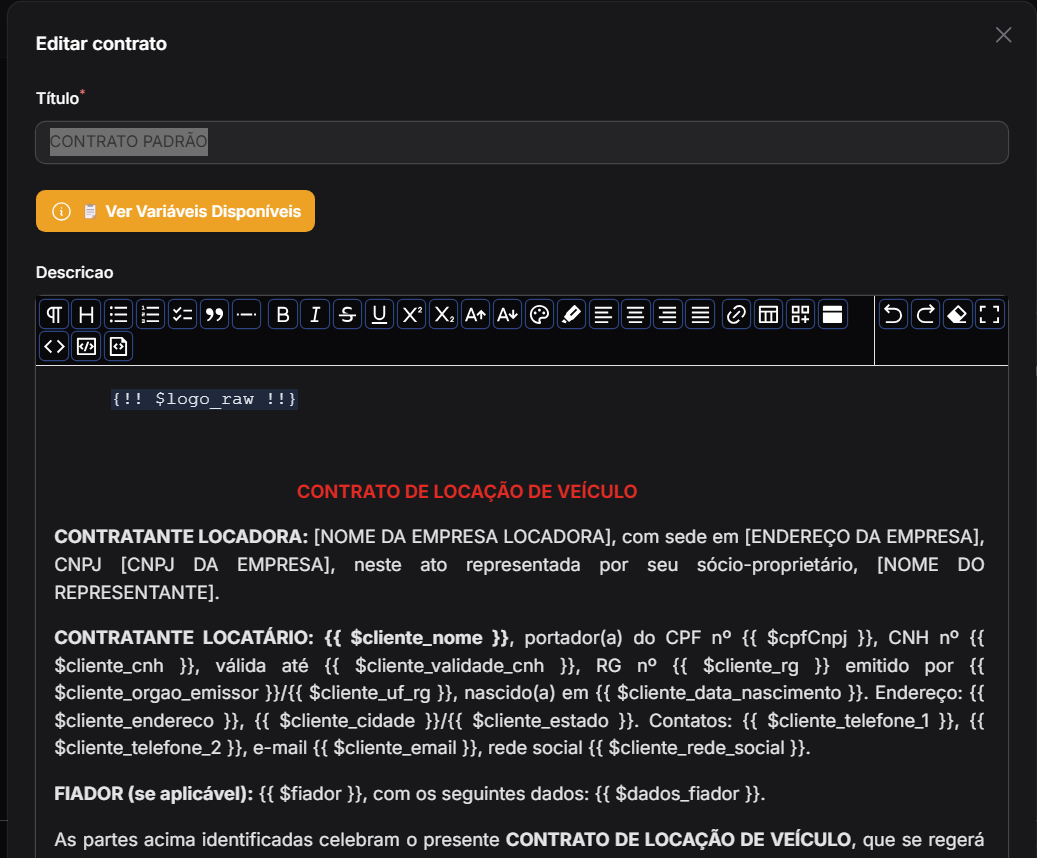Insert a checklist

coord(183,314)
